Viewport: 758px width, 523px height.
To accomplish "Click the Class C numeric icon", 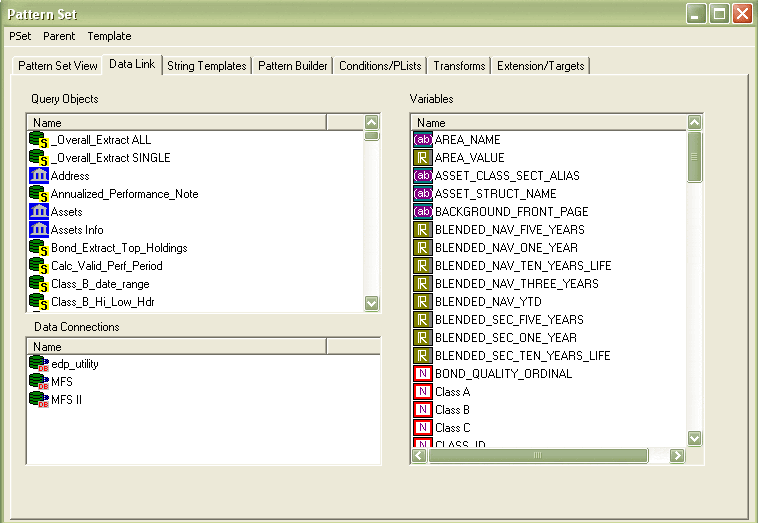I will (423, 428).
